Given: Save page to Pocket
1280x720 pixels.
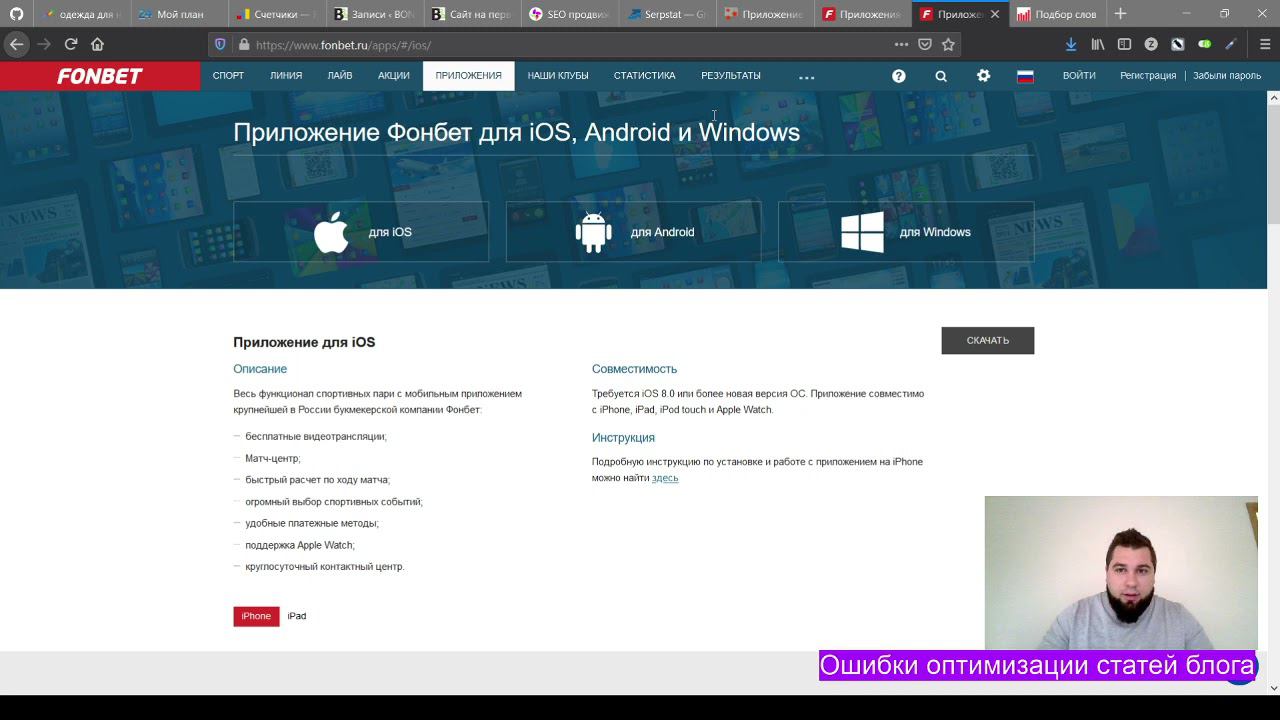Looking at the screenshot, I should (x=925, y=44).
